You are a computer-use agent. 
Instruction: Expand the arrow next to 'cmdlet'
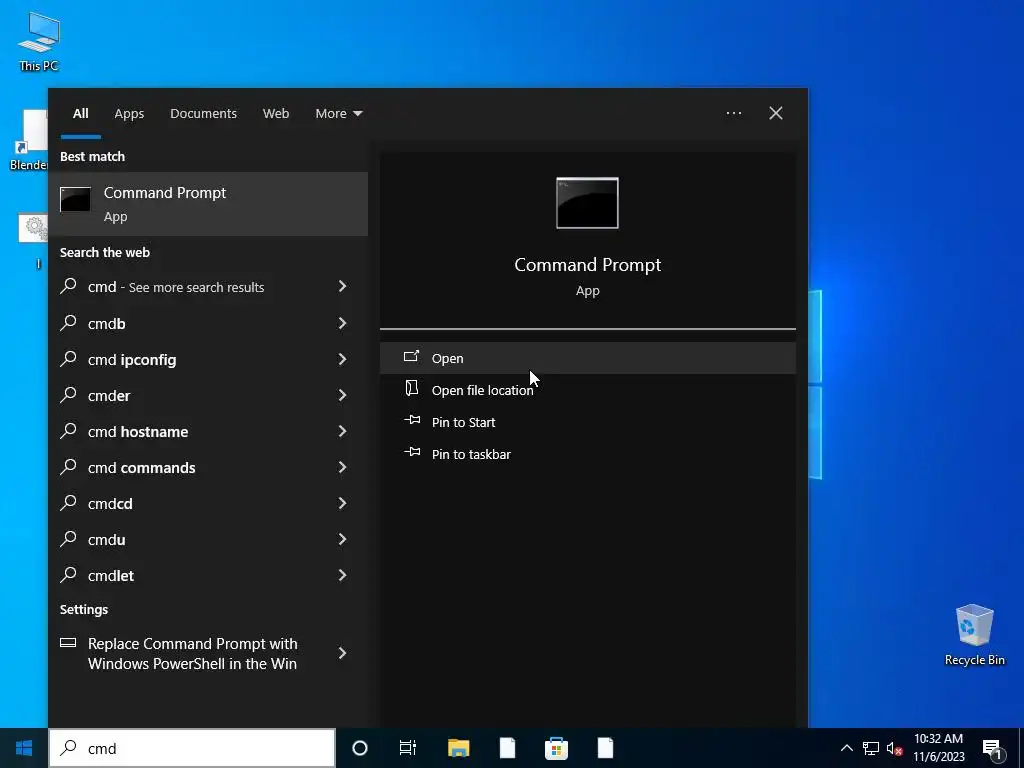tap(342, 574)
